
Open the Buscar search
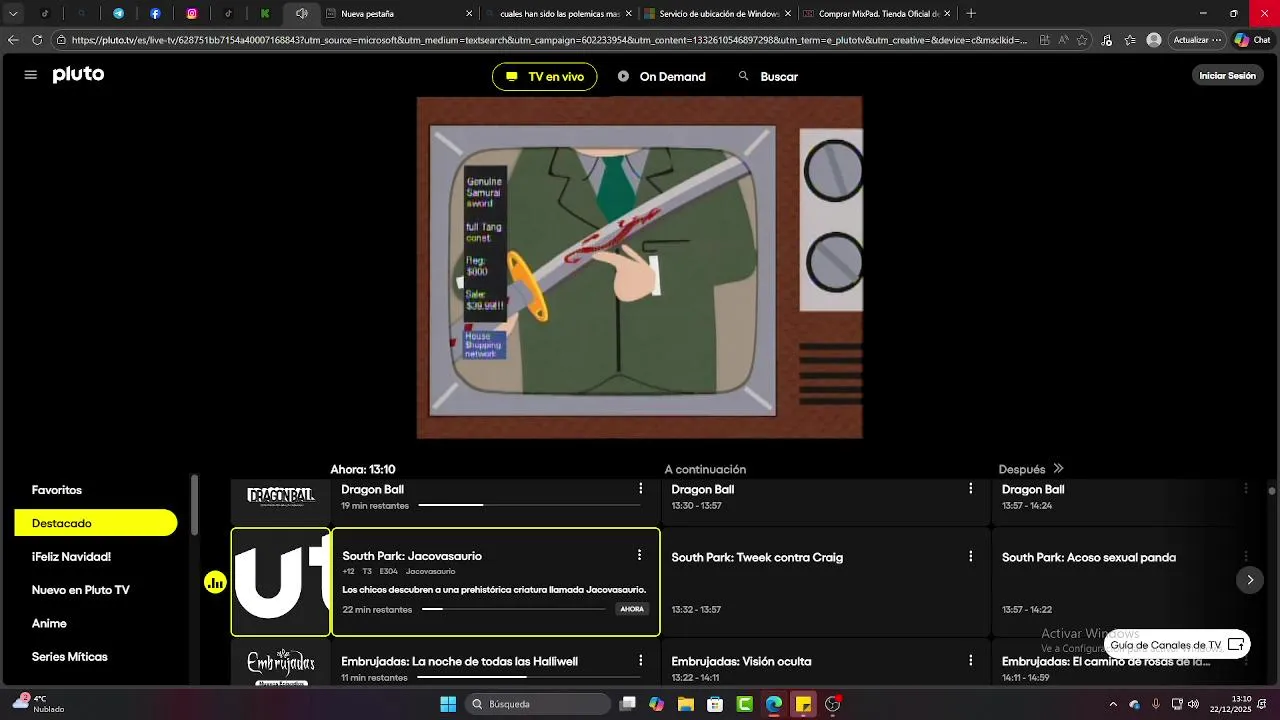[768, 77]
